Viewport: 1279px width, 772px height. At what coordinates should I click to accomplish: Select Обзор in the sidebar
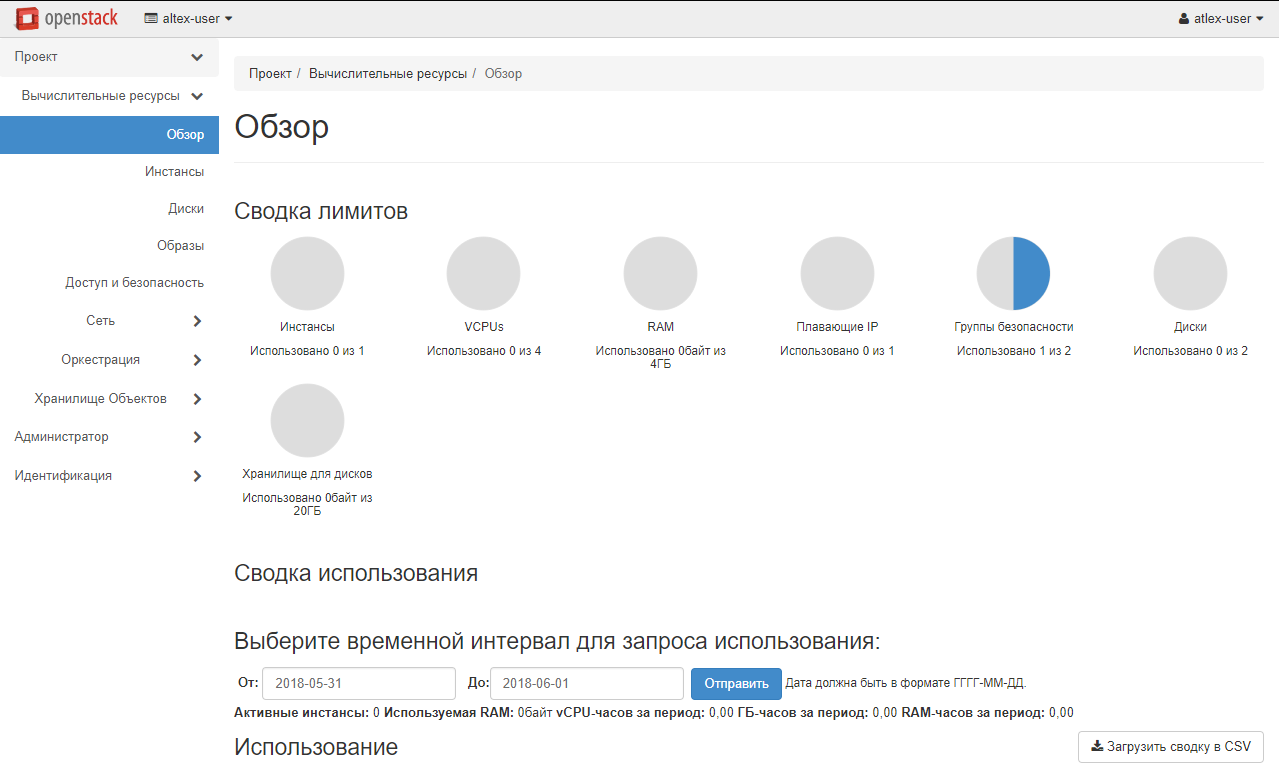tap(185, 135)
